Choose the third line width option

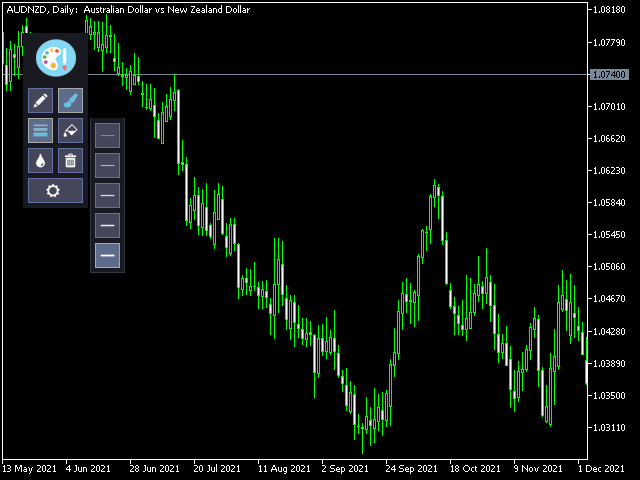[107, 196]
